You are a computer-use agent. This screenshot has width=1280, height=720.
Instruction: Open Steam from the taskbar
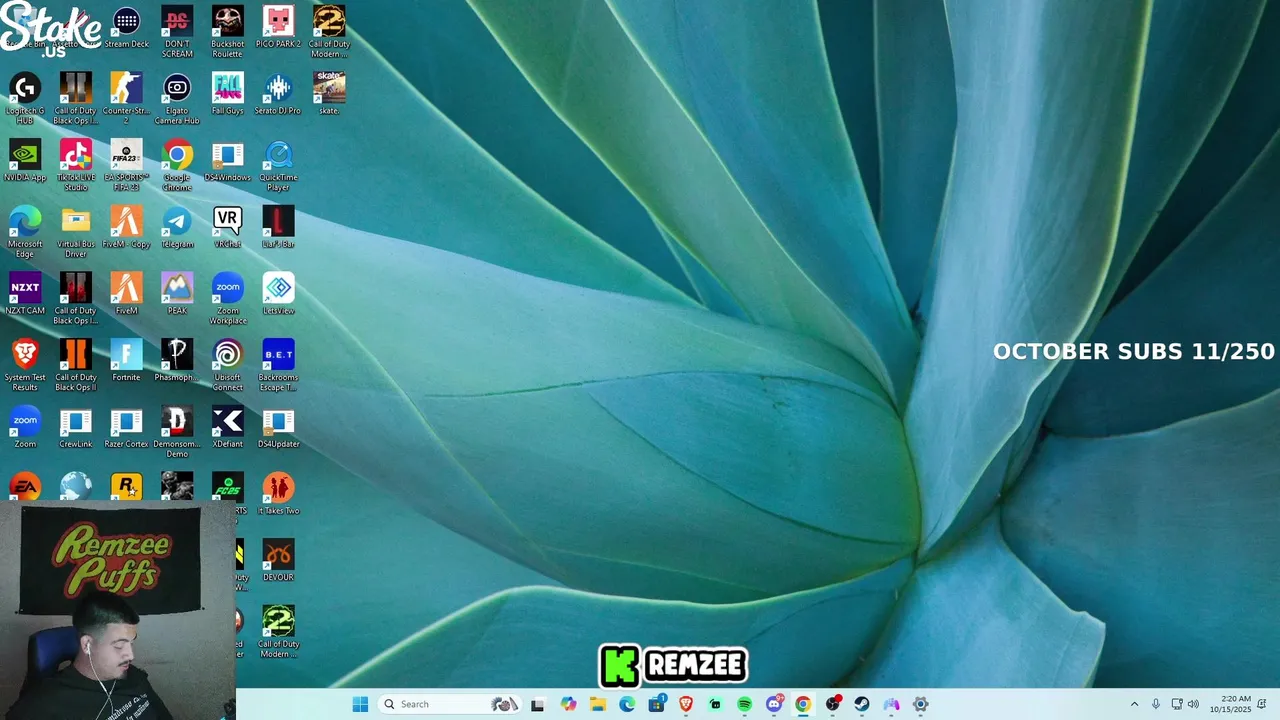(x=862, y=704)
